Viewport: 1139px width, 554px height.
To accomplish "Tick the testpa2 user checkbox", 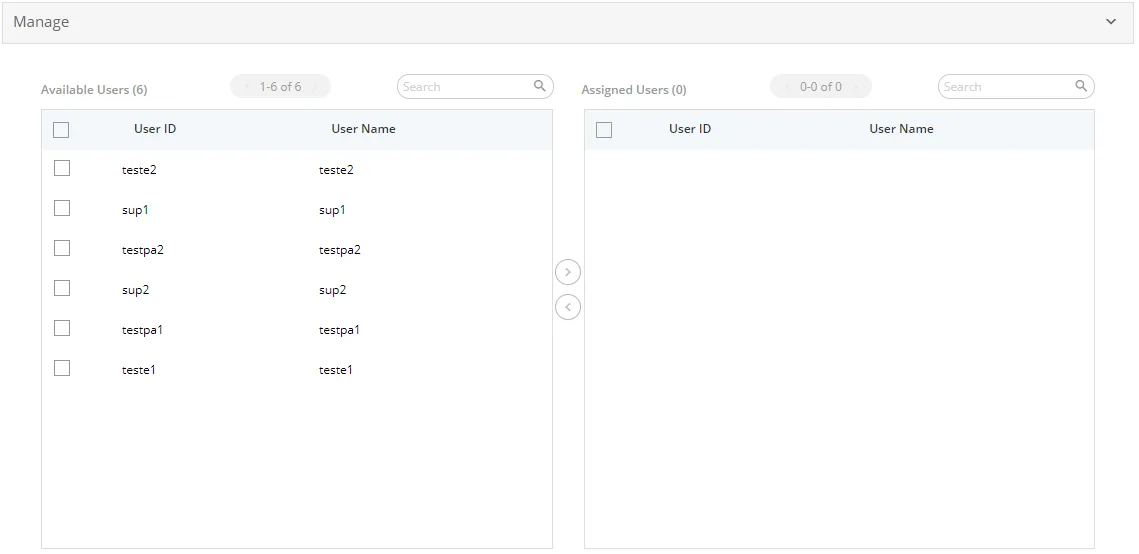I will coord(62,248).
